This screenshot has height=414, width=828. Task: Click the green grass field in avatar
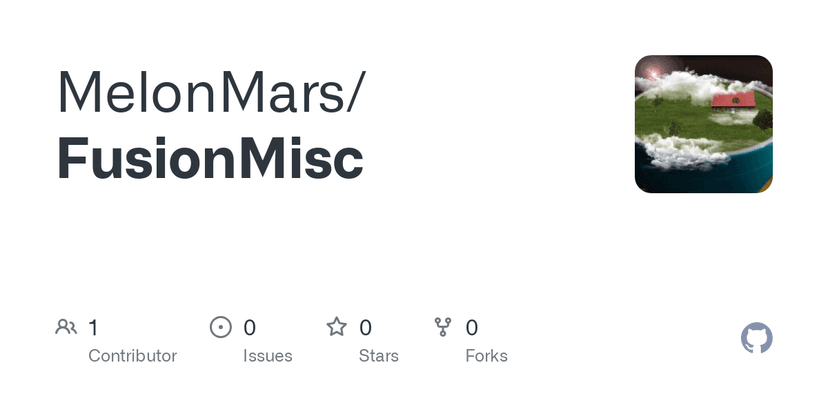pyautogui.click(x=690, y=118)
